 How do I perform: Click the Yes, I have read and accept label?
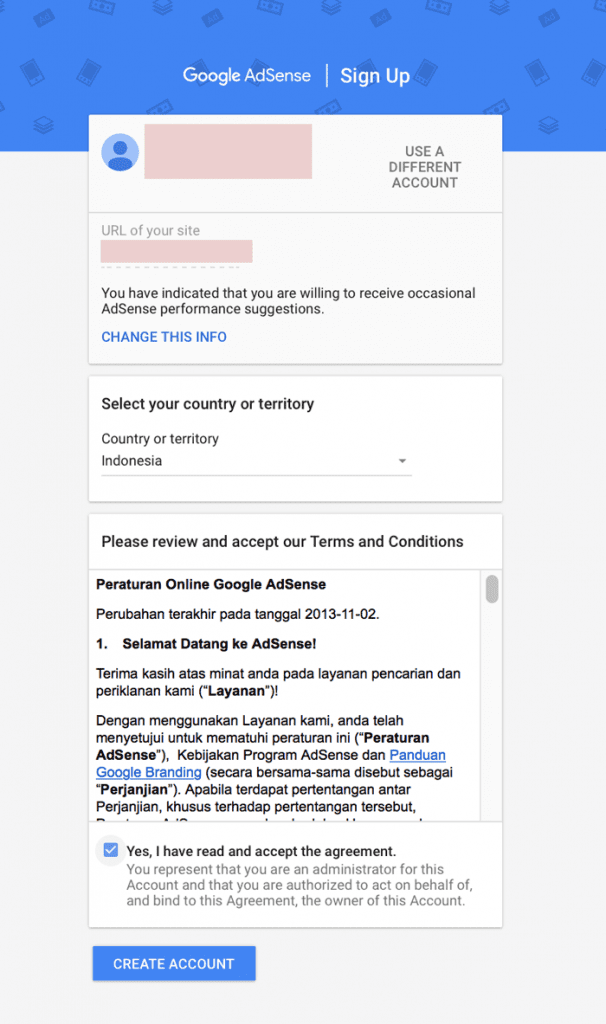[261, 851]
